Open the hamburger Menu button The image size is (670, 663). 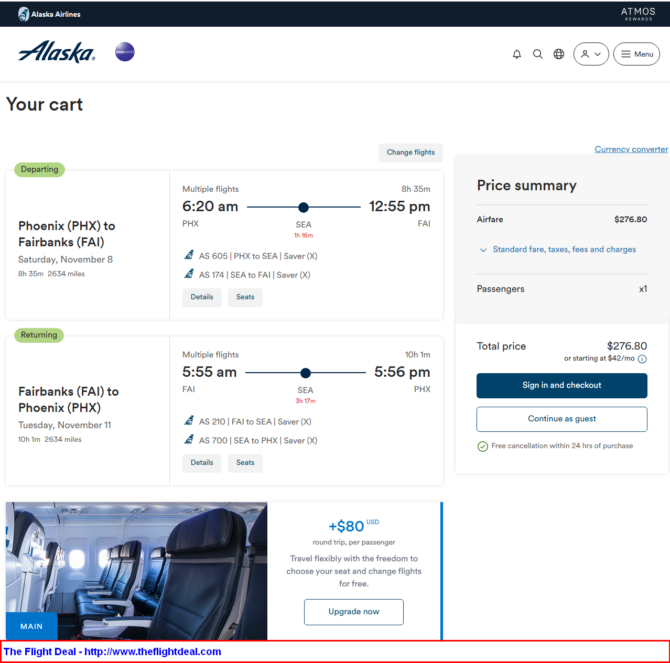[637, 54]
